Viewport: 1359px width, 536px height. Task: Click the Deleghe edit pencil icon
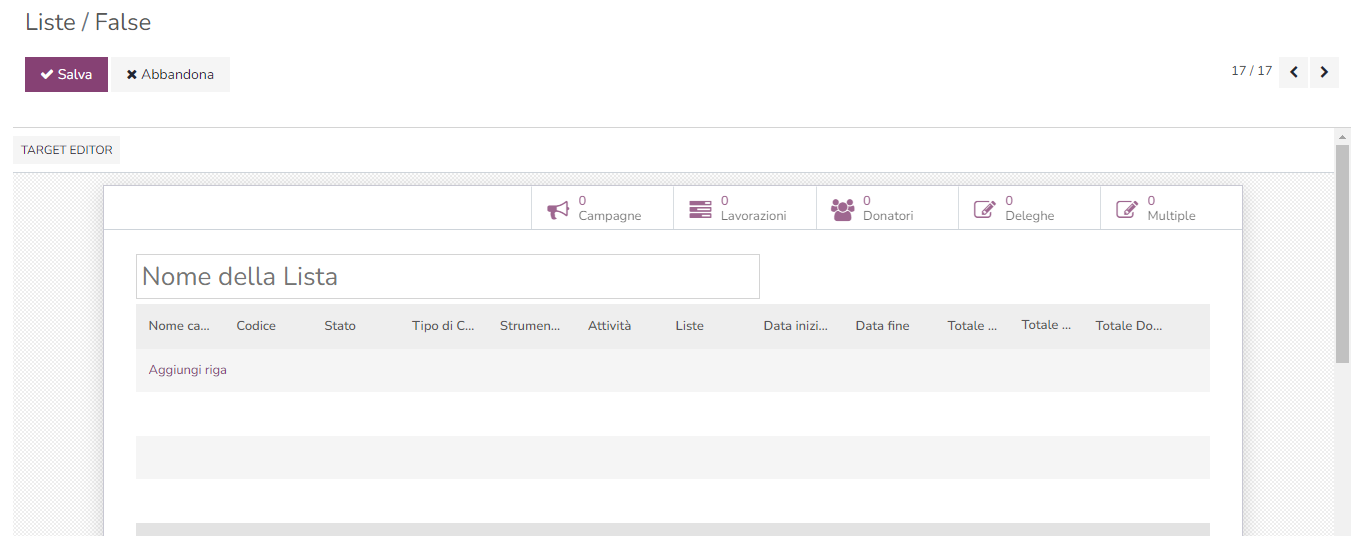point(985,209)
